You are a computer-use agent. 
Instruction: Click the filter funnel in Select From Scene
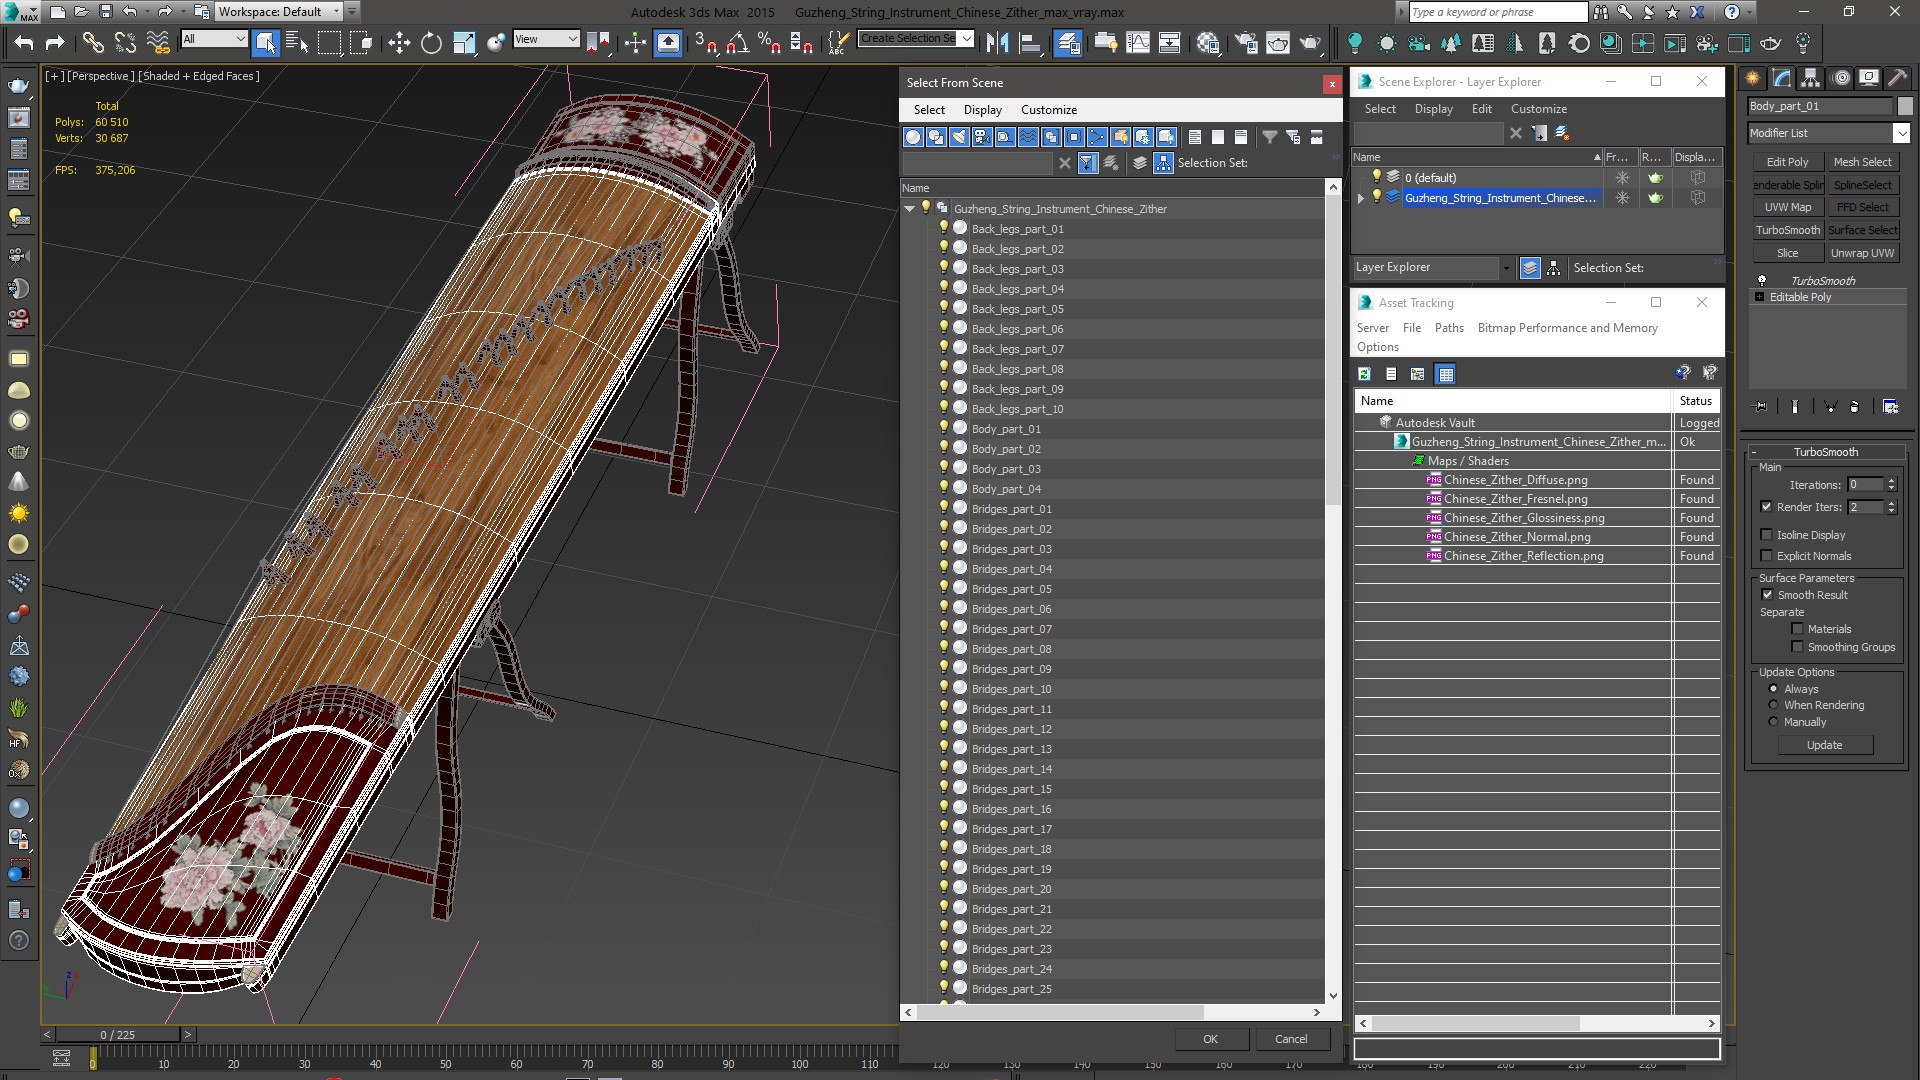(1269, 137)
